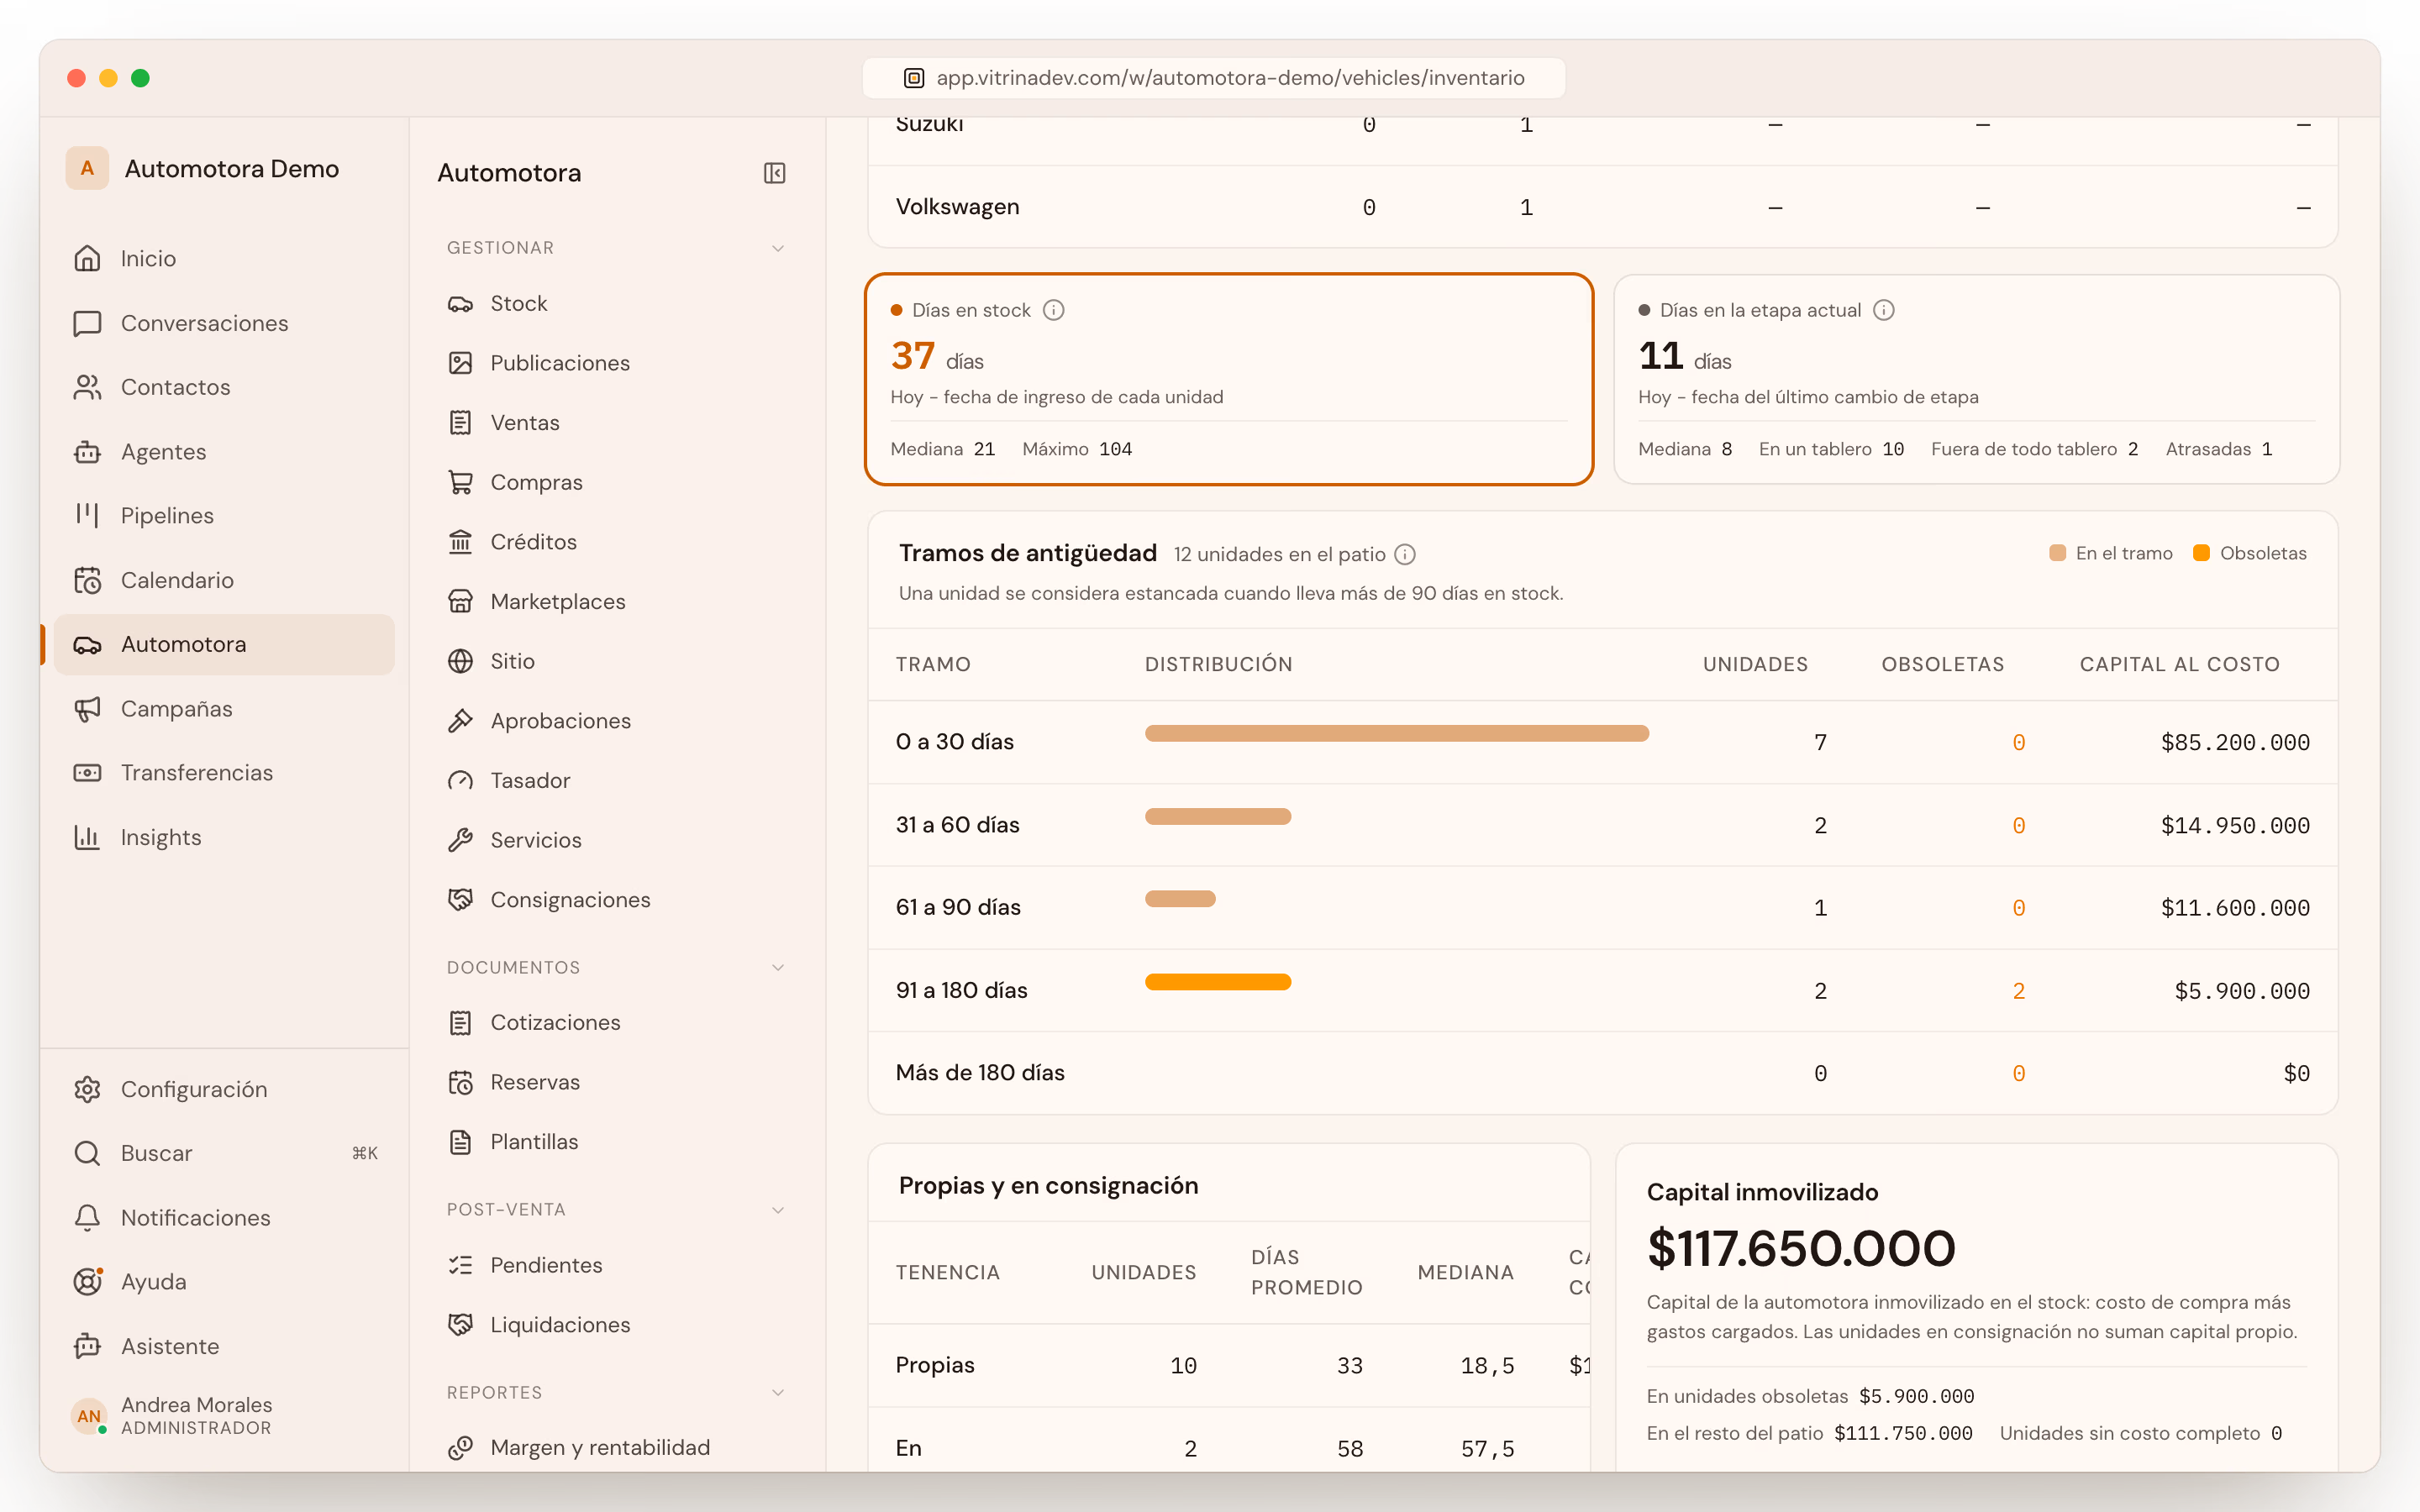This screenshot has width=2420, height=1512.
Task: Open the Ventas menu item
Action: tap(616, 423)
